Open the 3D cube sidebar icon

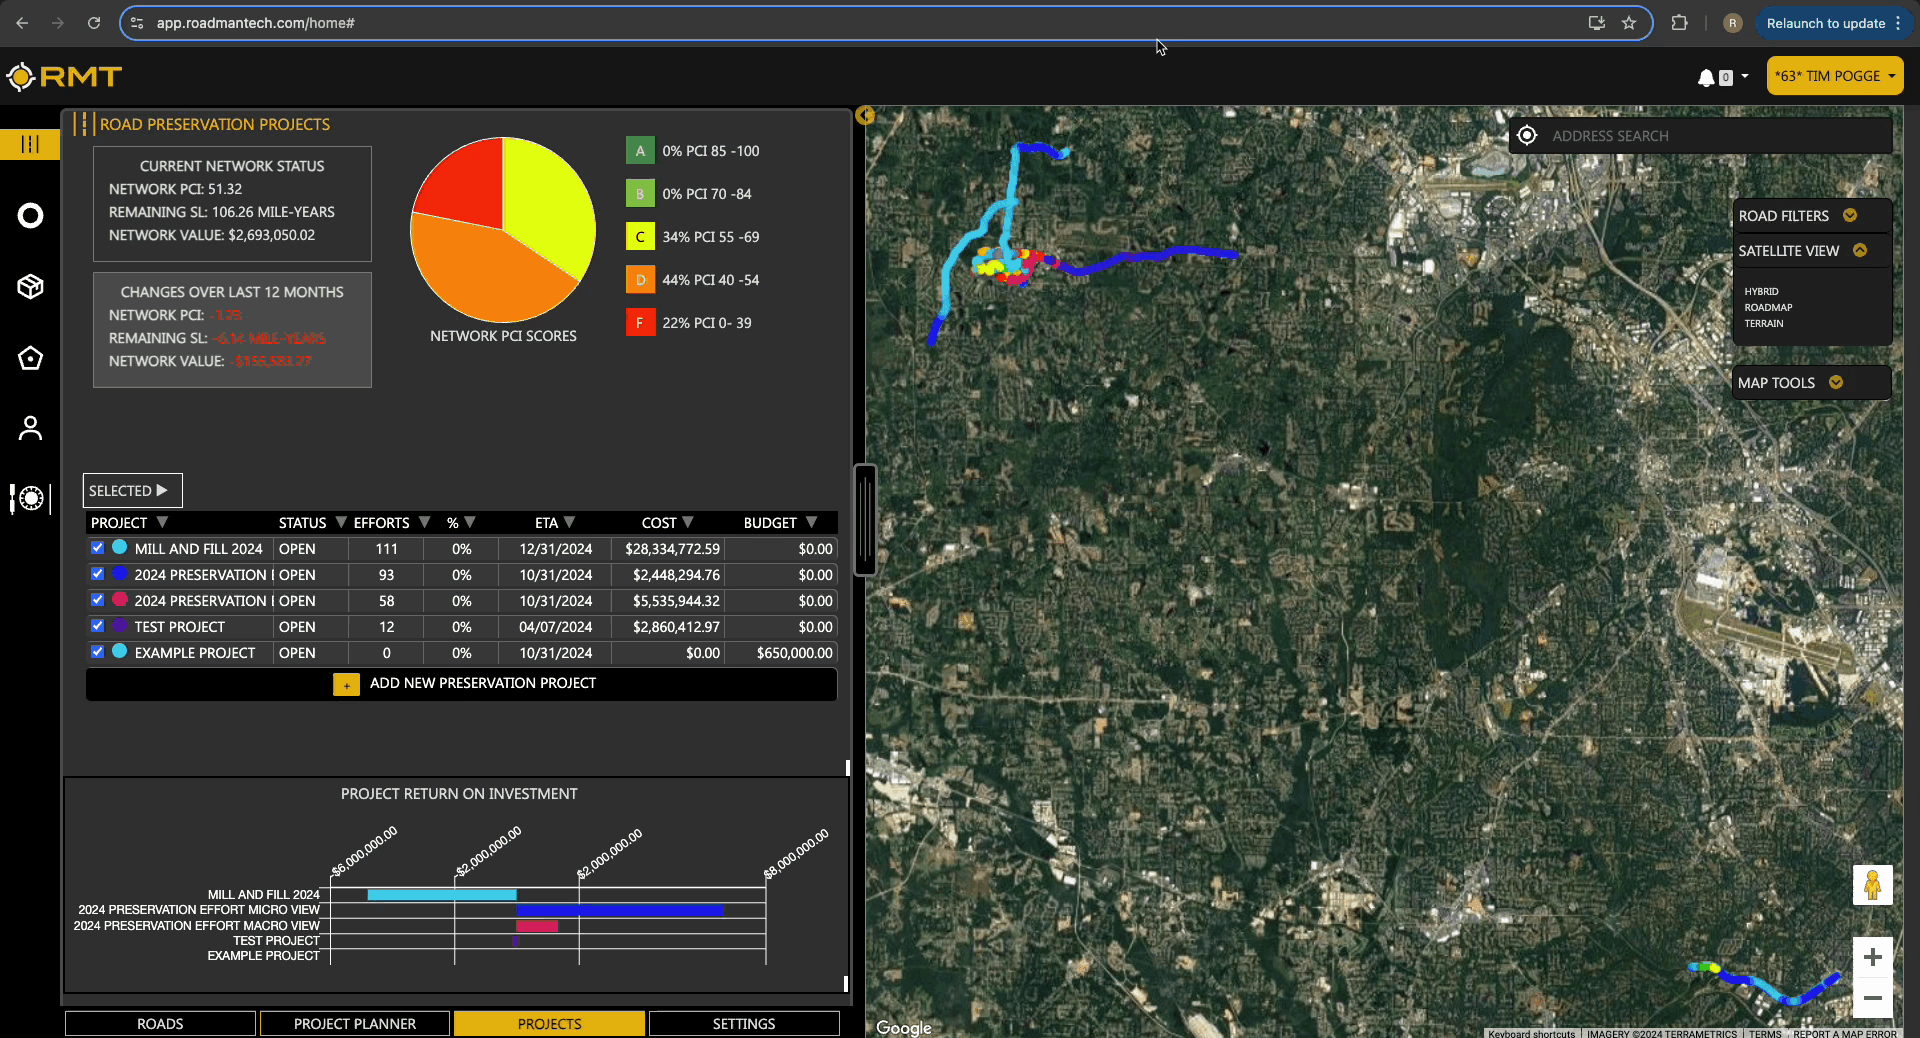click(x=30, y=287)
